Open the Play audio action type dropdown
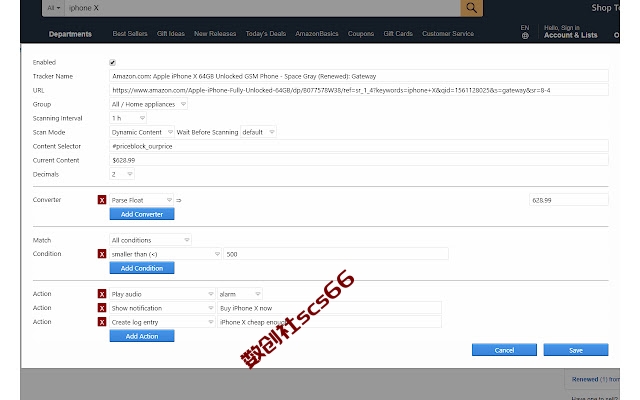640x400 pixels. pos(162,294)
